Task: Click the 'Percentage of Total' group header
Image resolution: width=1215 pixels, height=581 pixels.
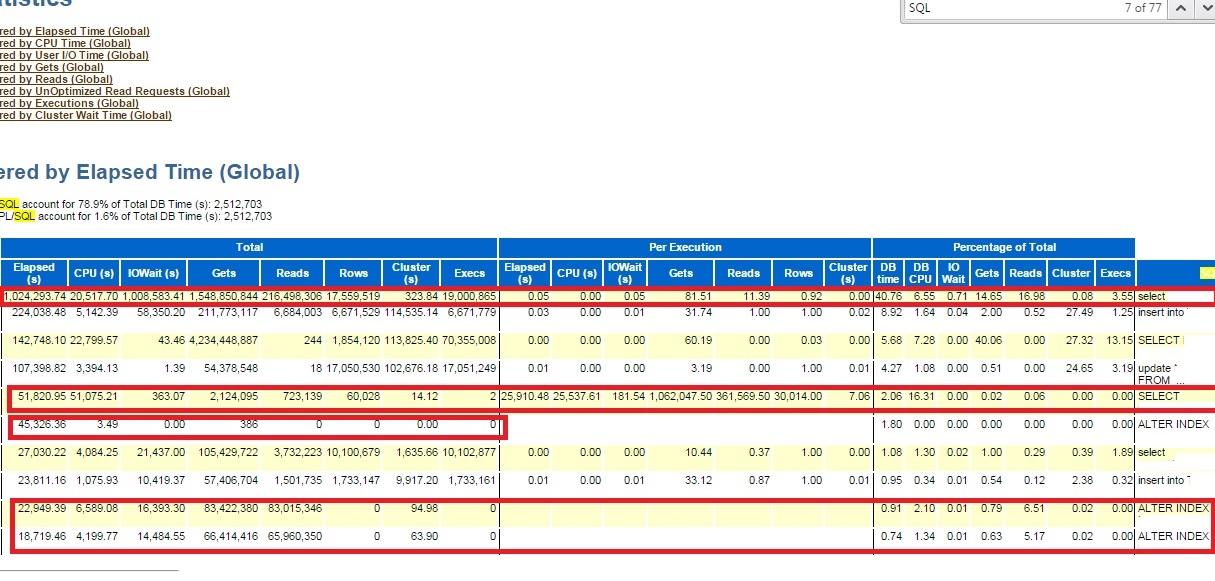Action: pos(1003,247)
